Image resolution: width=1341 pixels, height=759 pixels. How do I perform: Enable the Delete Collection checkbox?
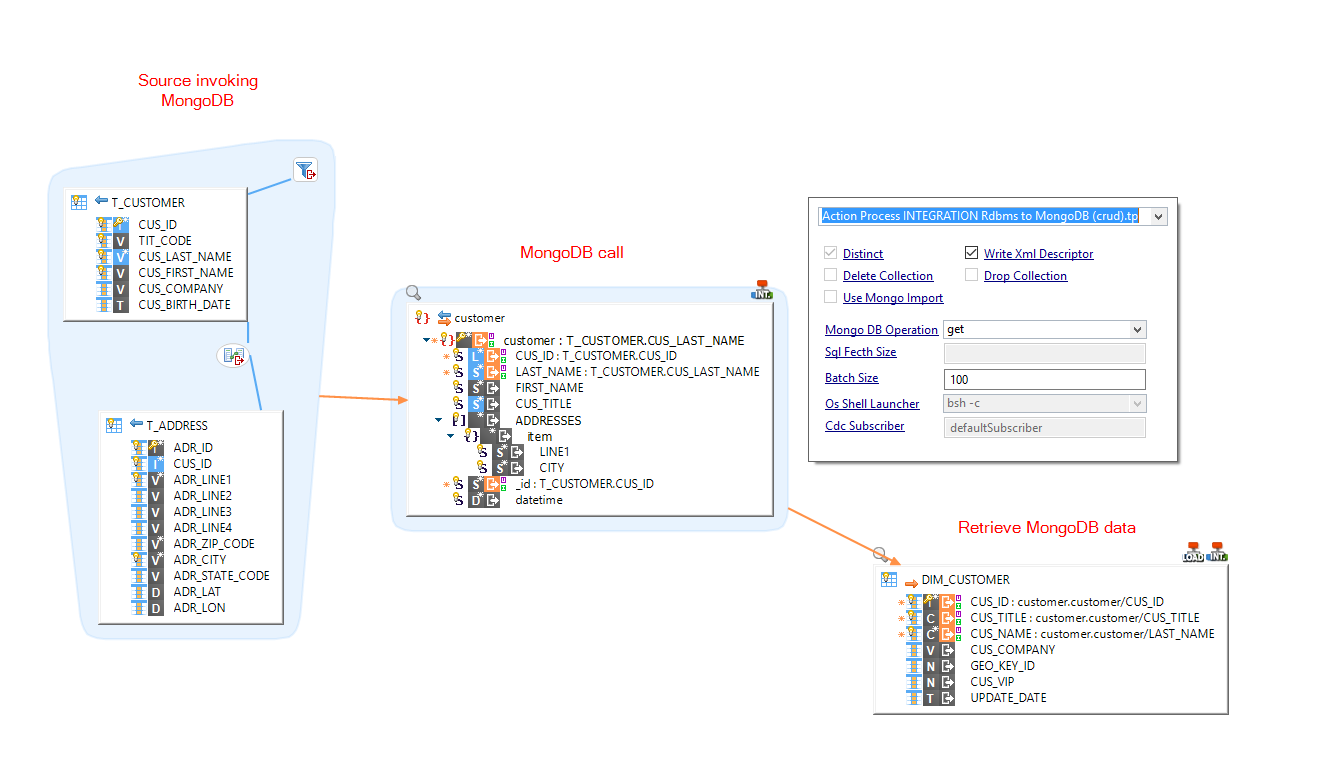point(830,275)
